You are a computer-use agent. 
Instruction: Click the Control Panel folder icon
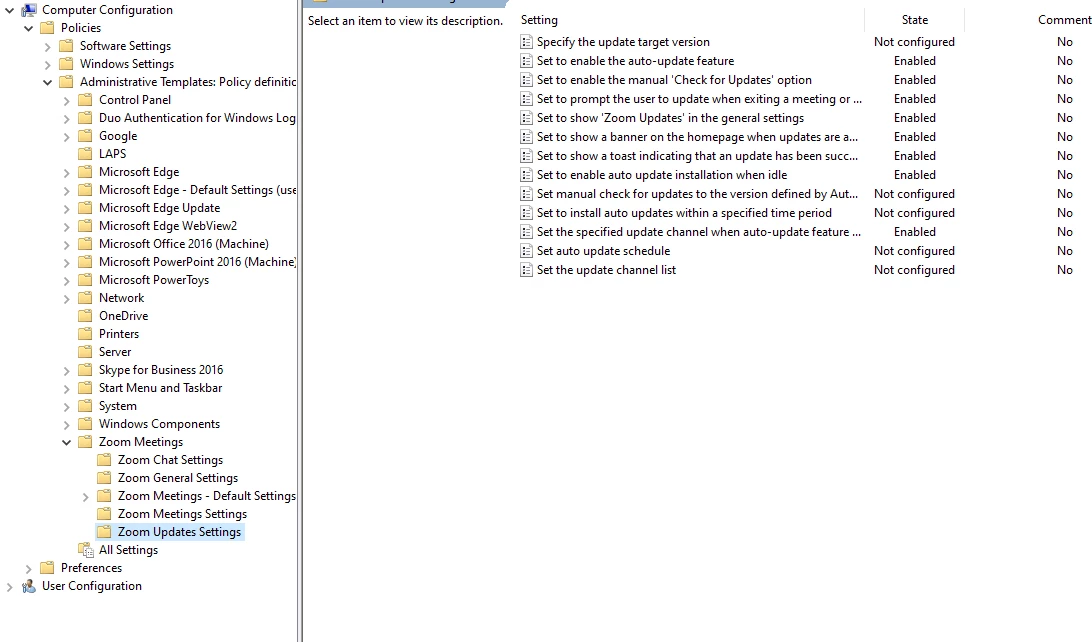[85, 100]
